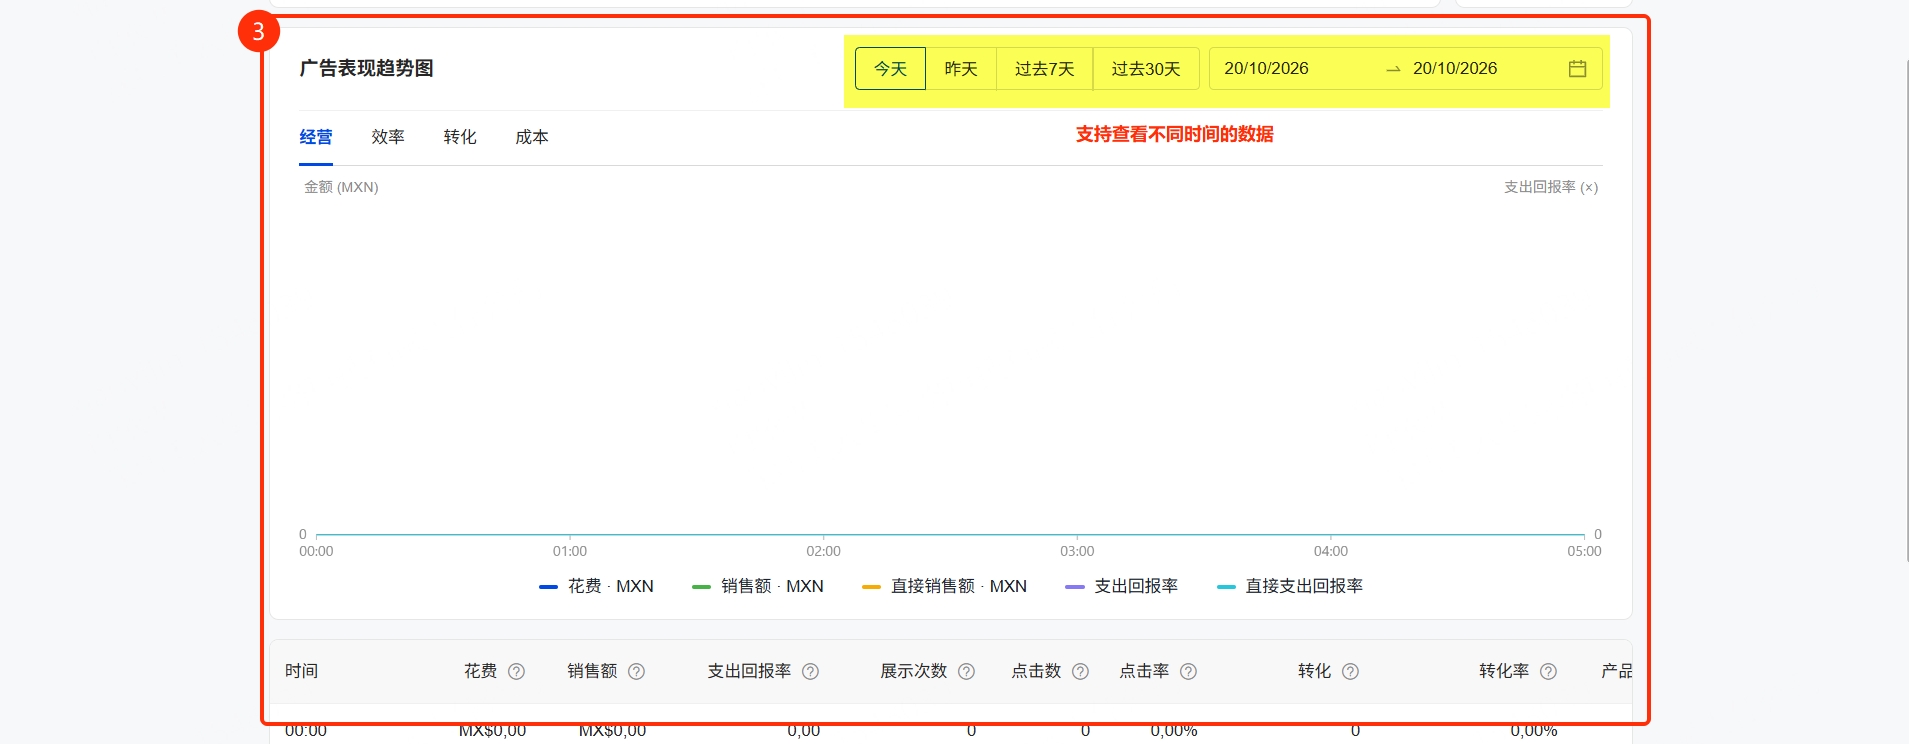The height and width of the screenshot is (744, 1909).
Task: Click the 广告表现趋势图 title
Action: click(366, 68)
